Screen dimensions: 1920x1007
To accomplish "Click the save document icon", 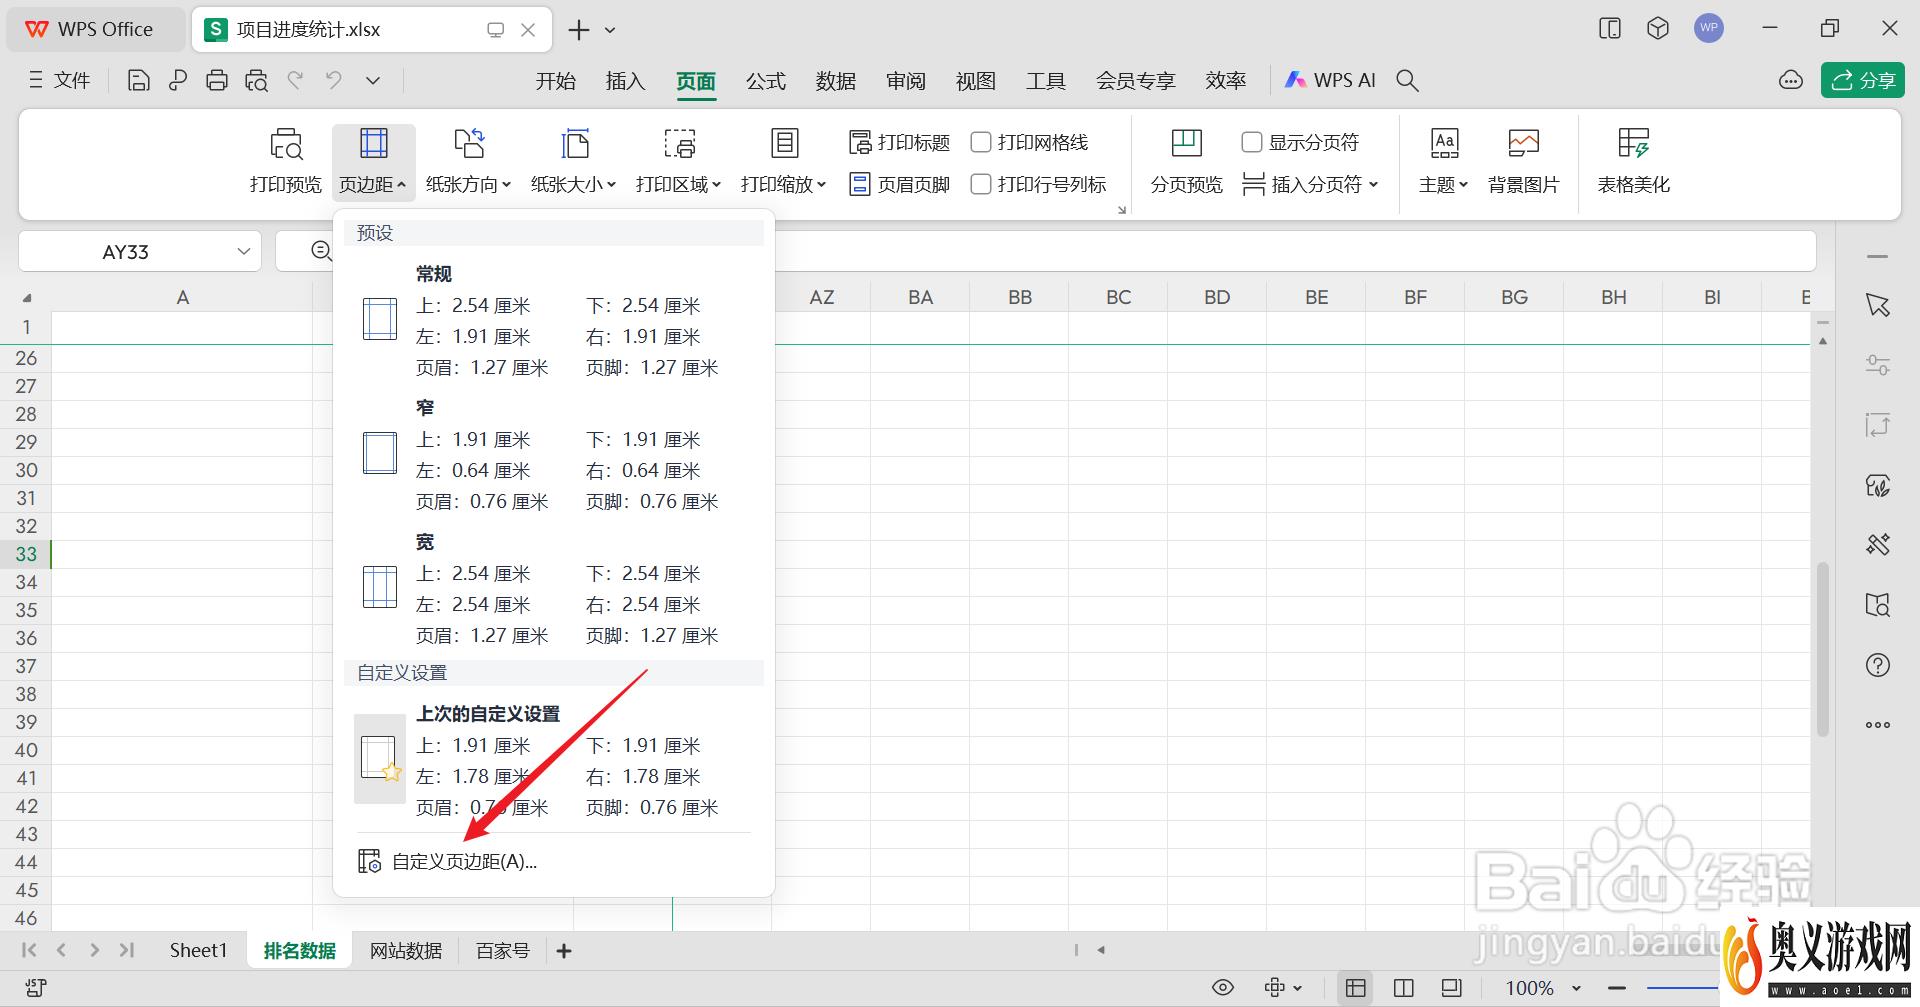I will (139, 81).
